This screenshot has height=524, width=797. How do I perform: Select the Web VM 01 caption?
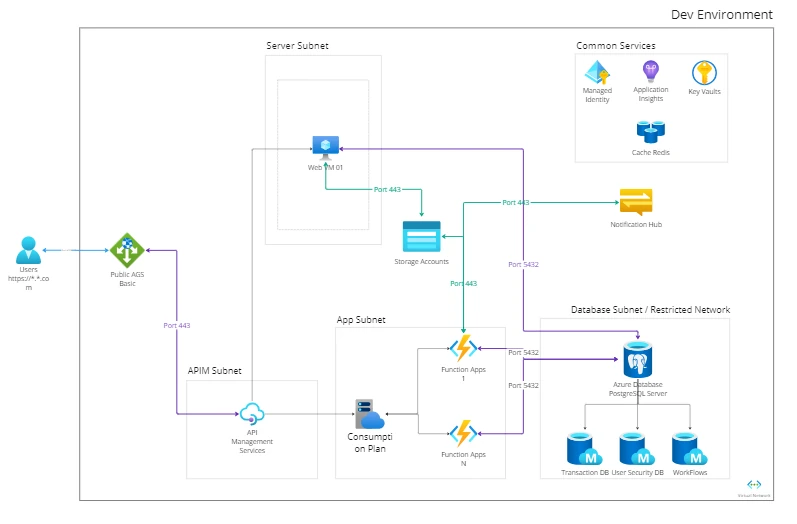click(325, 167)
